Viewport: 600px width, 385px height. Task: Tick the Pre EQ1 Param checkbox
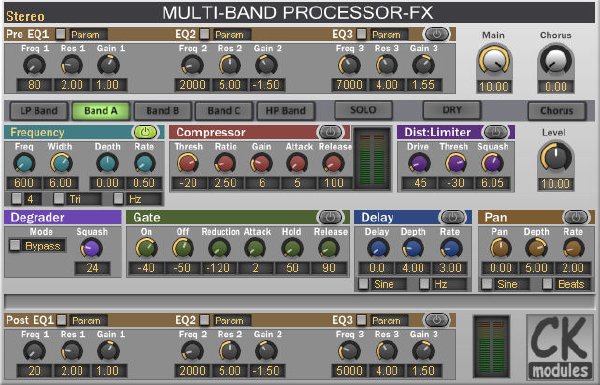pos(60,34)
